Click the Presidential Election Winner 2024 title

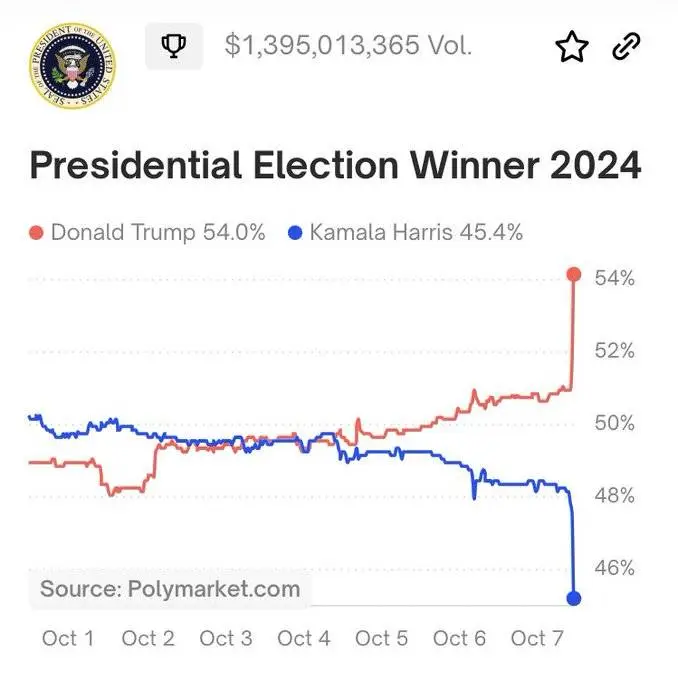pos(335,166)
